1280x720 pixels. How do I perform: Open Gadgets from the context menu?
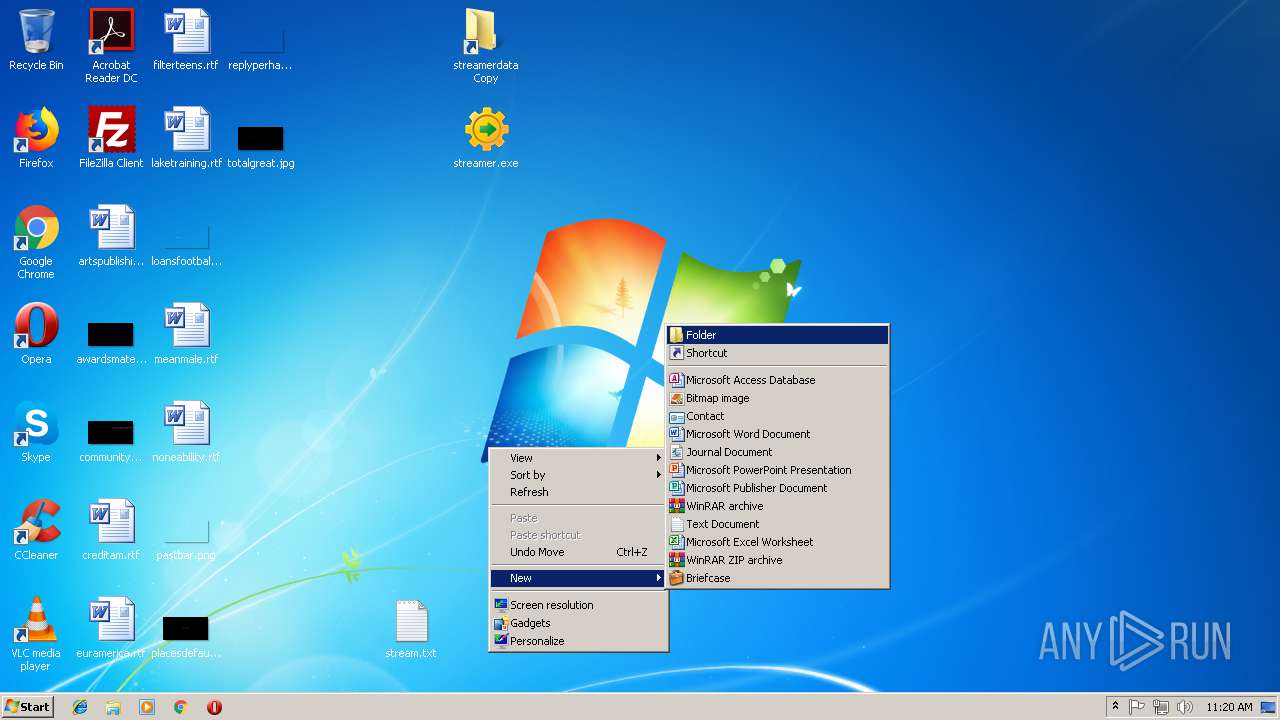[x=578, y=623]
